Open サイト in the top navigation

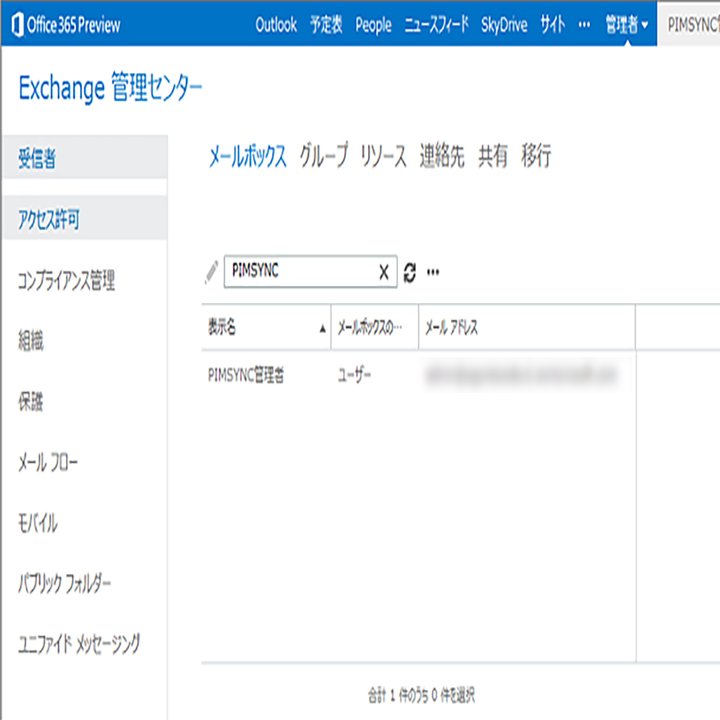coord(552,24)
